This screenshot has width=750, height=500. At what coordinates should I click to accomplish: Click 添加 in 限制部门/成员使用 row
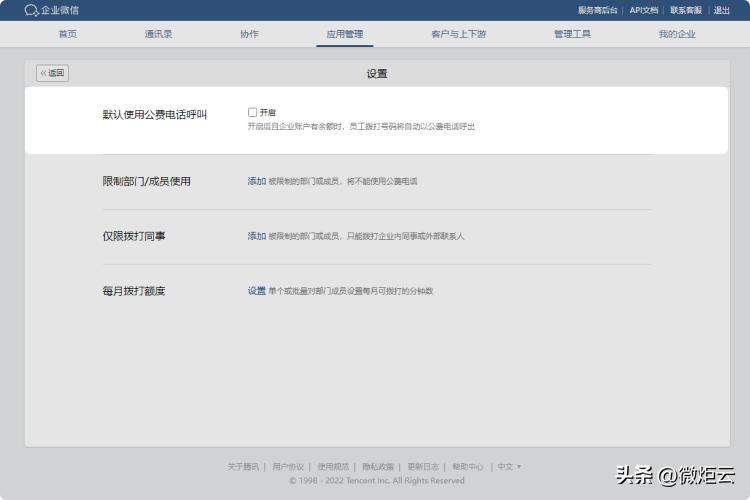point(257,181)
